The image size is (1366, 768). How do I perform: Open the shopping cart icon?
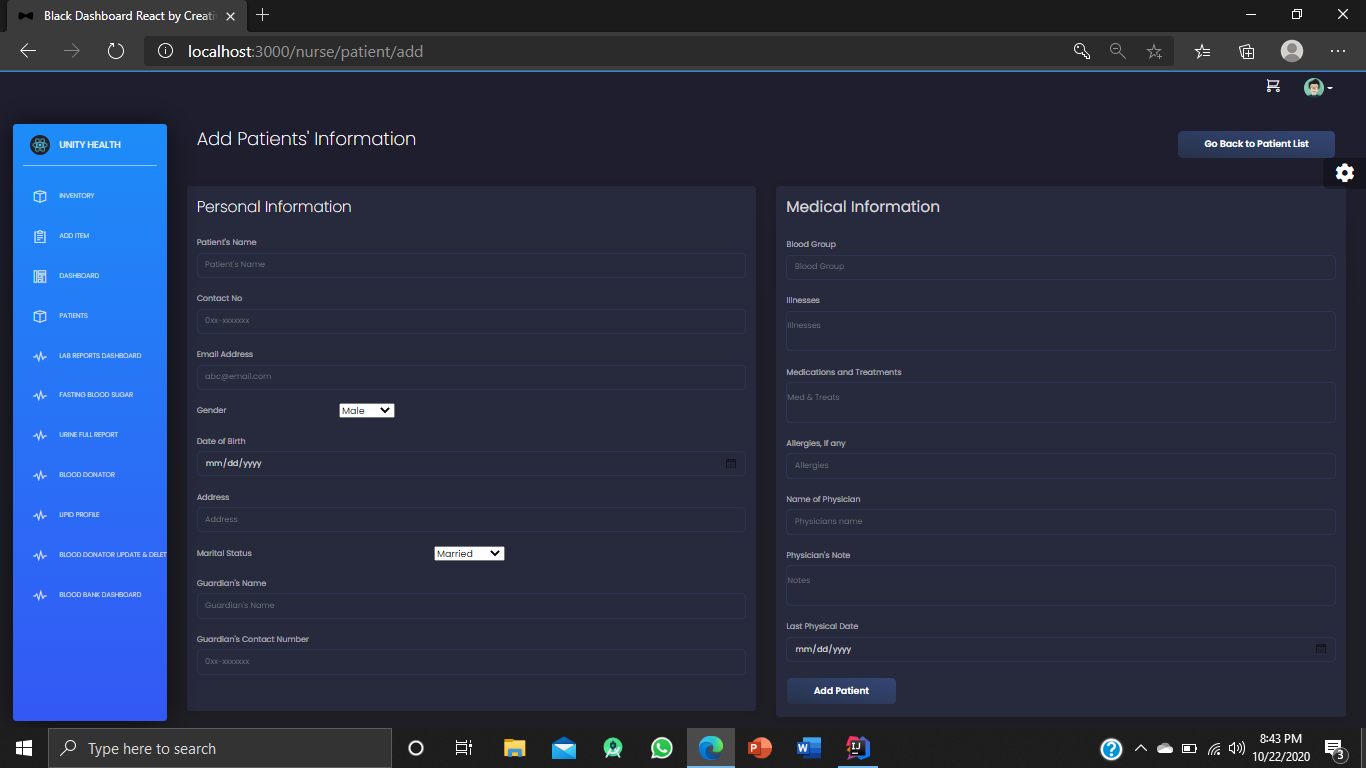(1273, 86)
